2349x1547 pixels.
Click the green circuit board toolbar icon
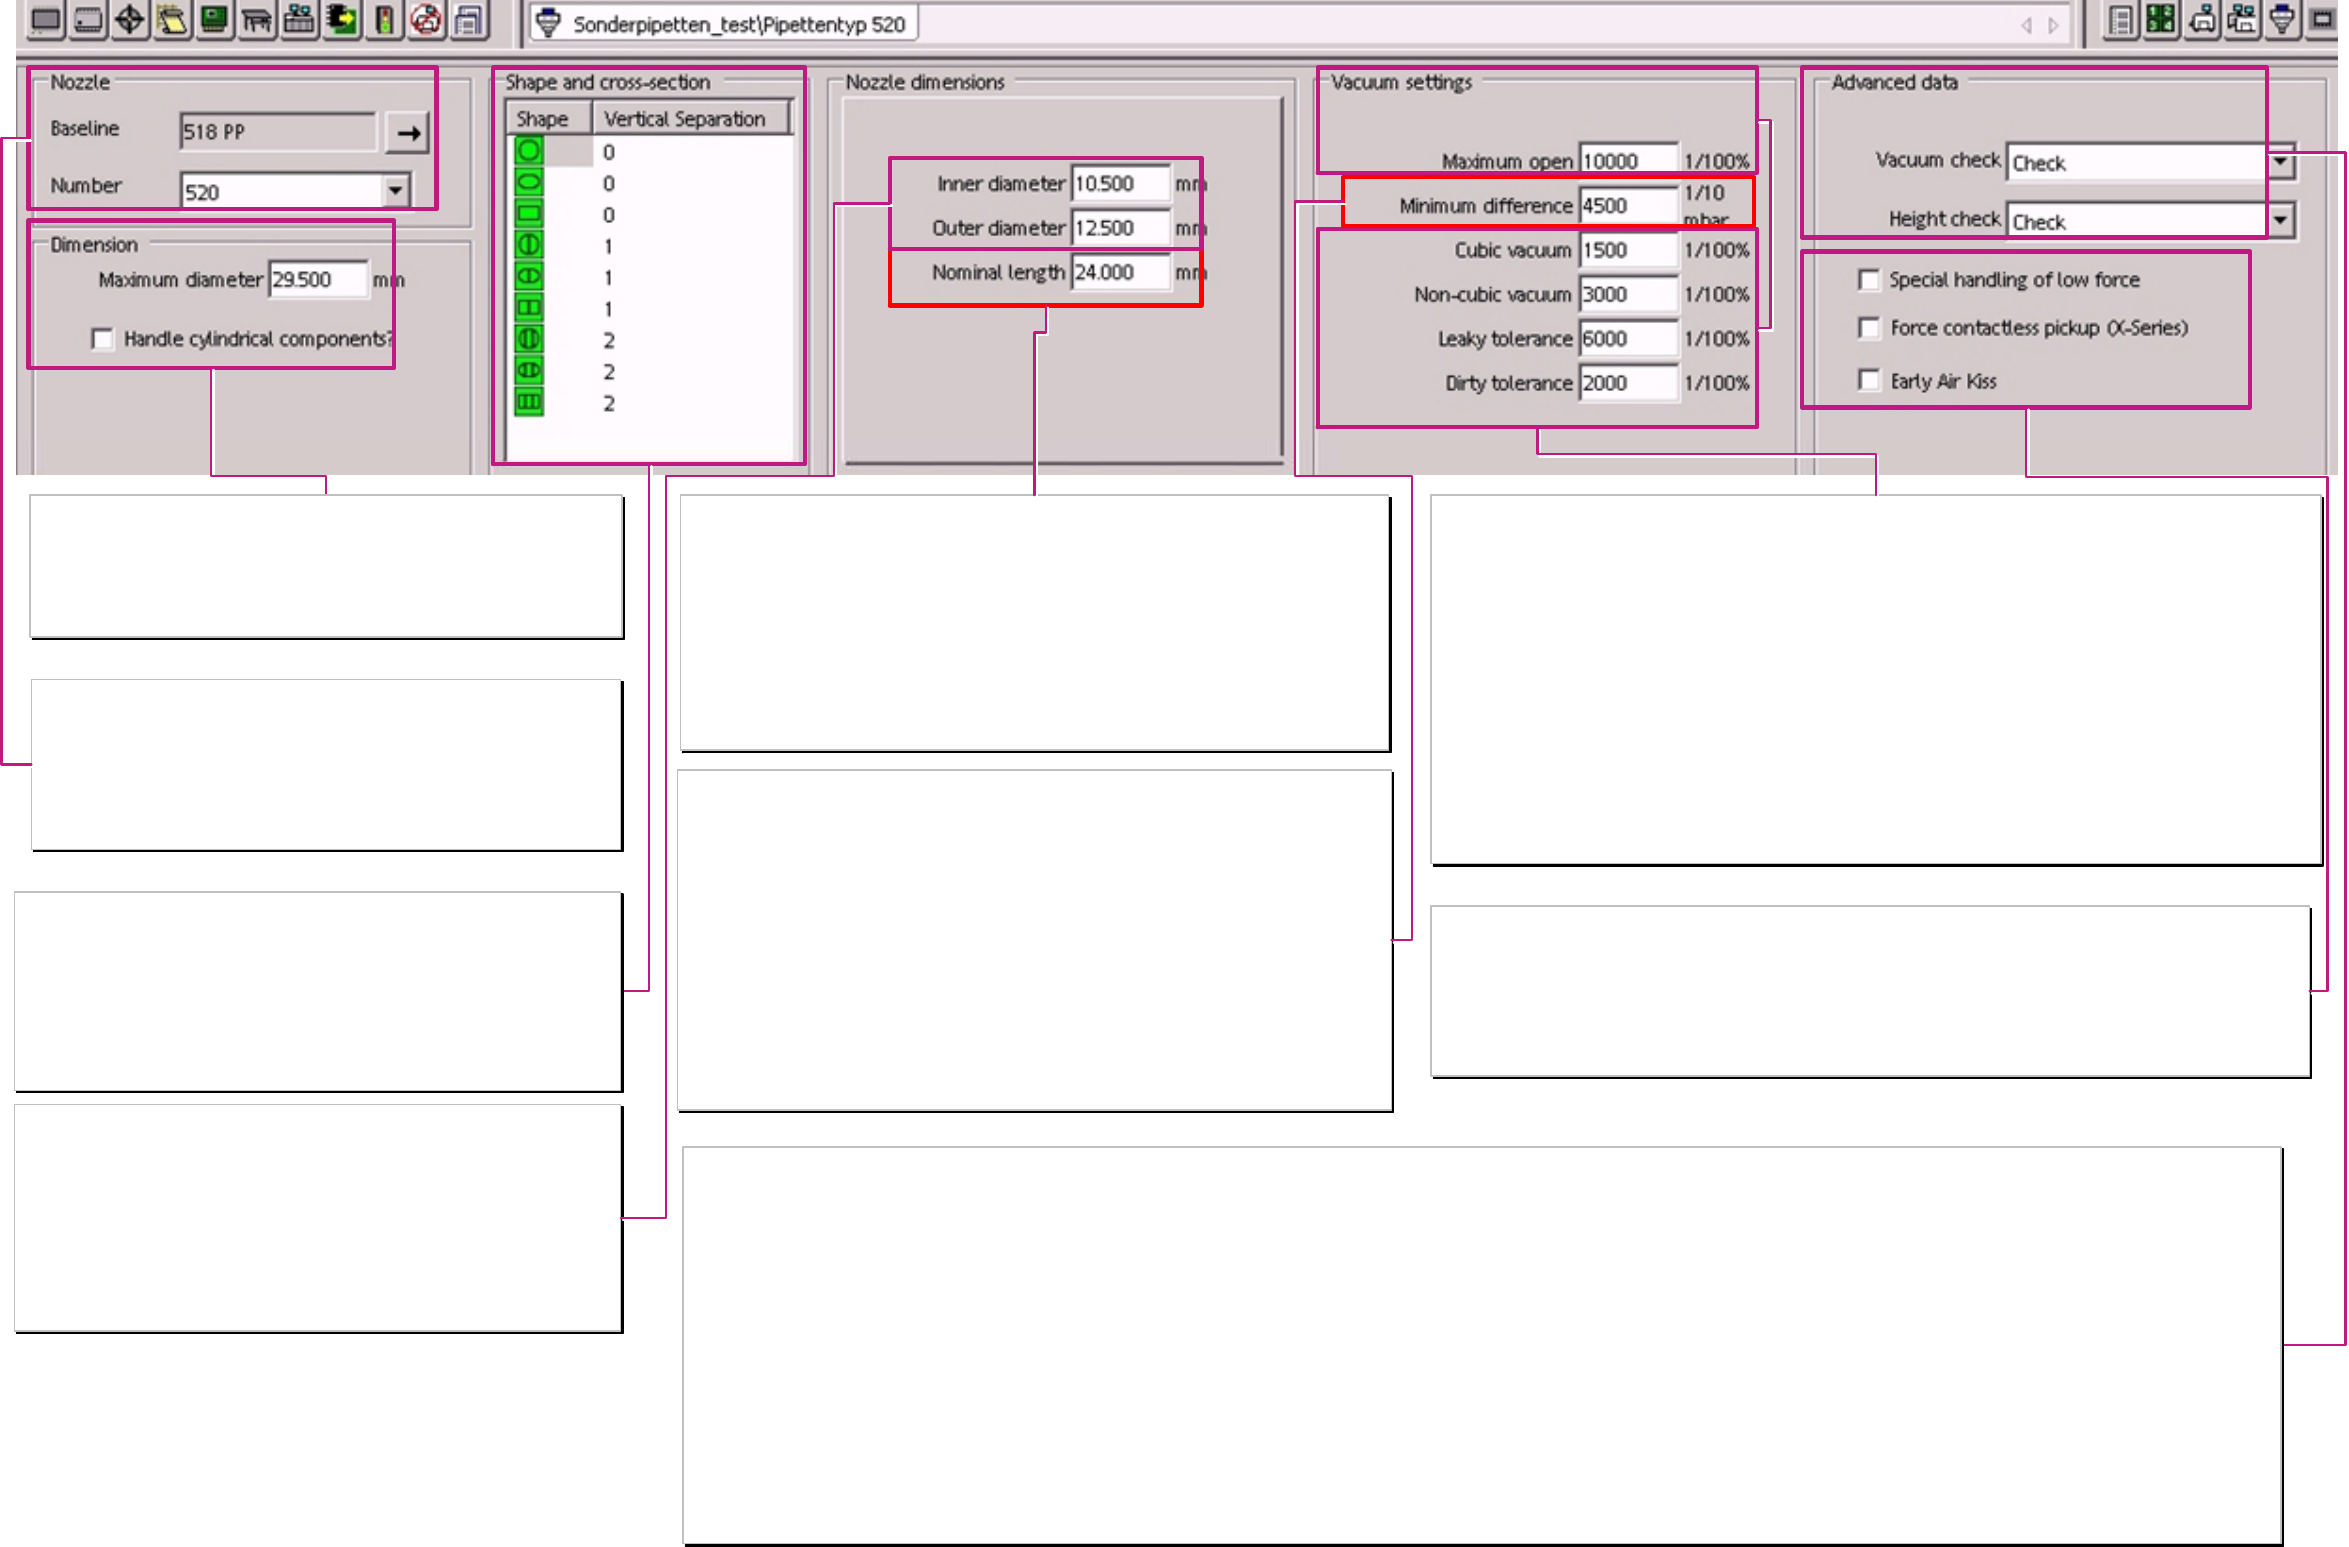tap(214, 20)
